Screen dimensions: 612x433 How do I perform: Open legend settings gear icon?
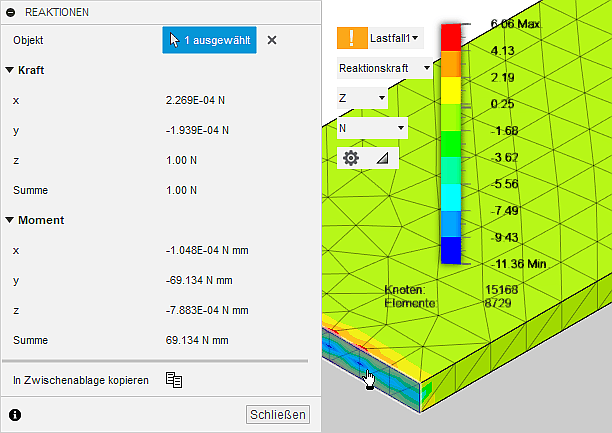(x=351, y=158)
